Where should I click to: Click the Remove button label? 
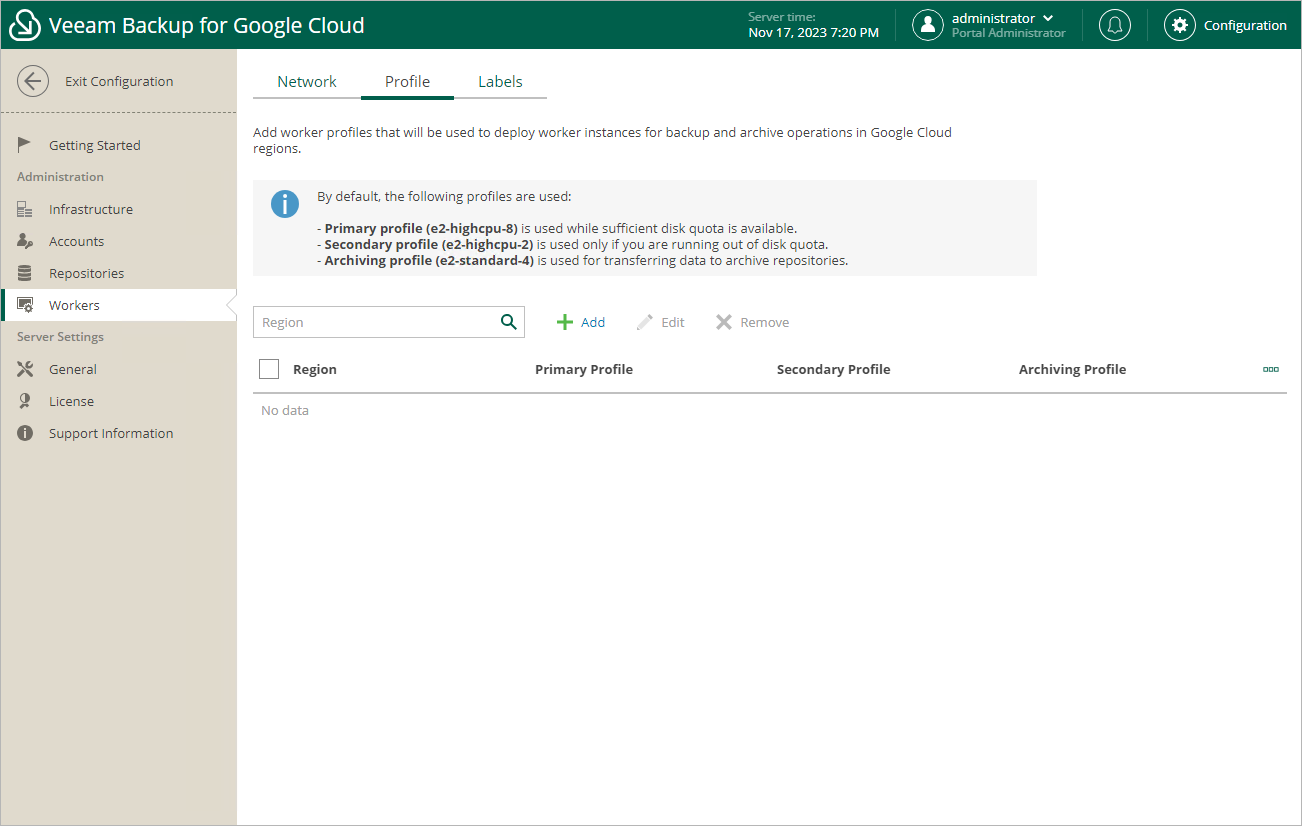click(x=765, y=322)
